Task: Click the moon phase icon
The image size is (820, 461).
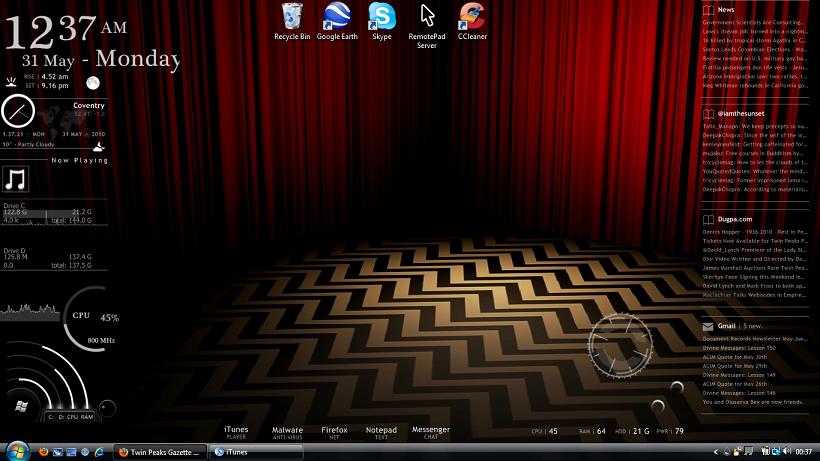Action: tap(93, 83)
